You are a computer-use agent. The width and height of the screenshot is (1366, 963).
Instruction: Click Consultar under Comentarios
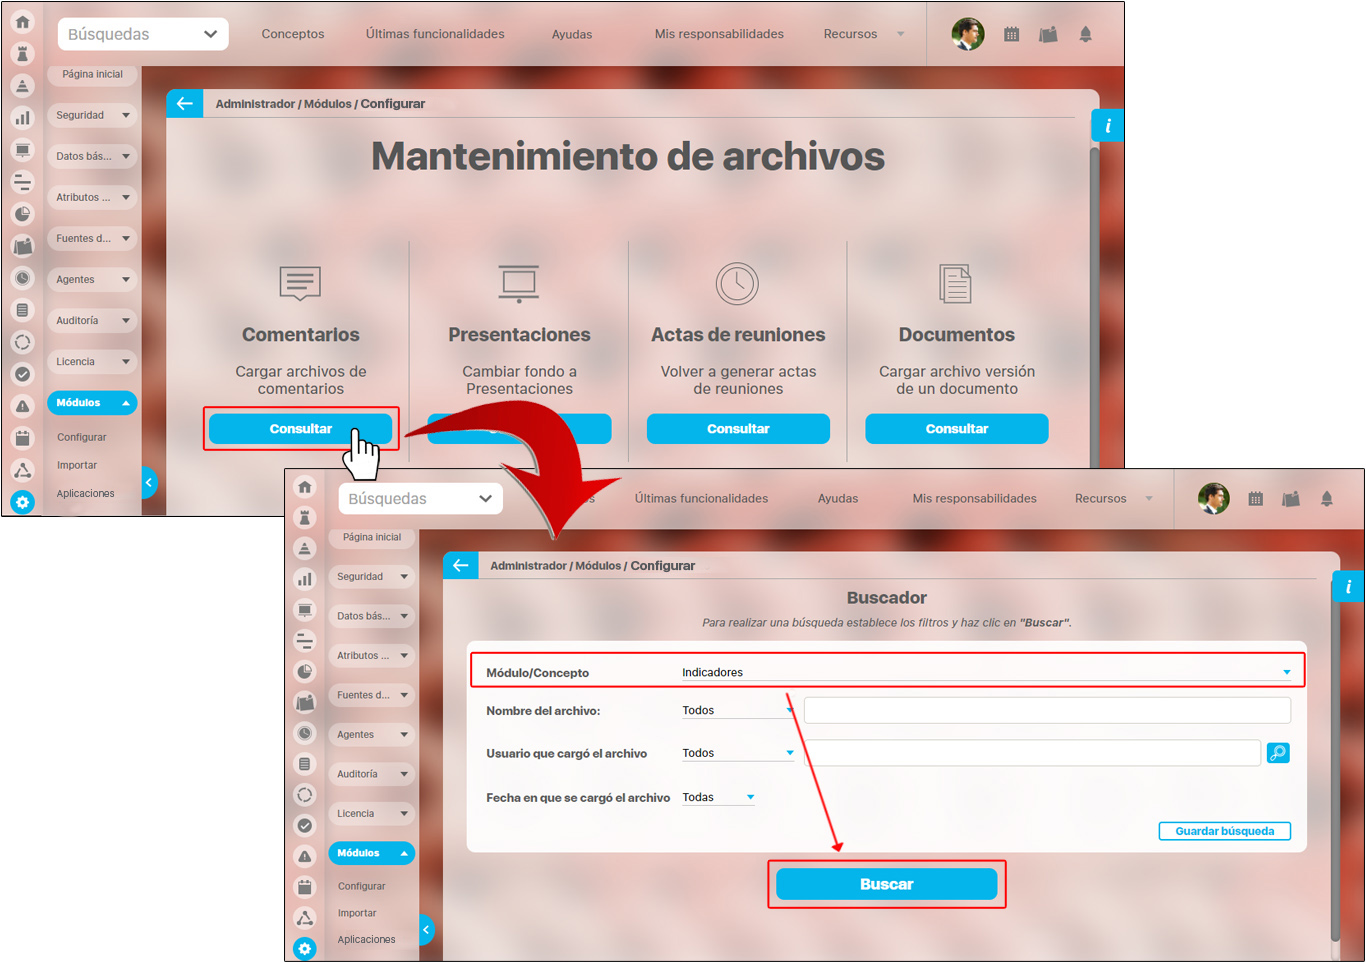300,429
